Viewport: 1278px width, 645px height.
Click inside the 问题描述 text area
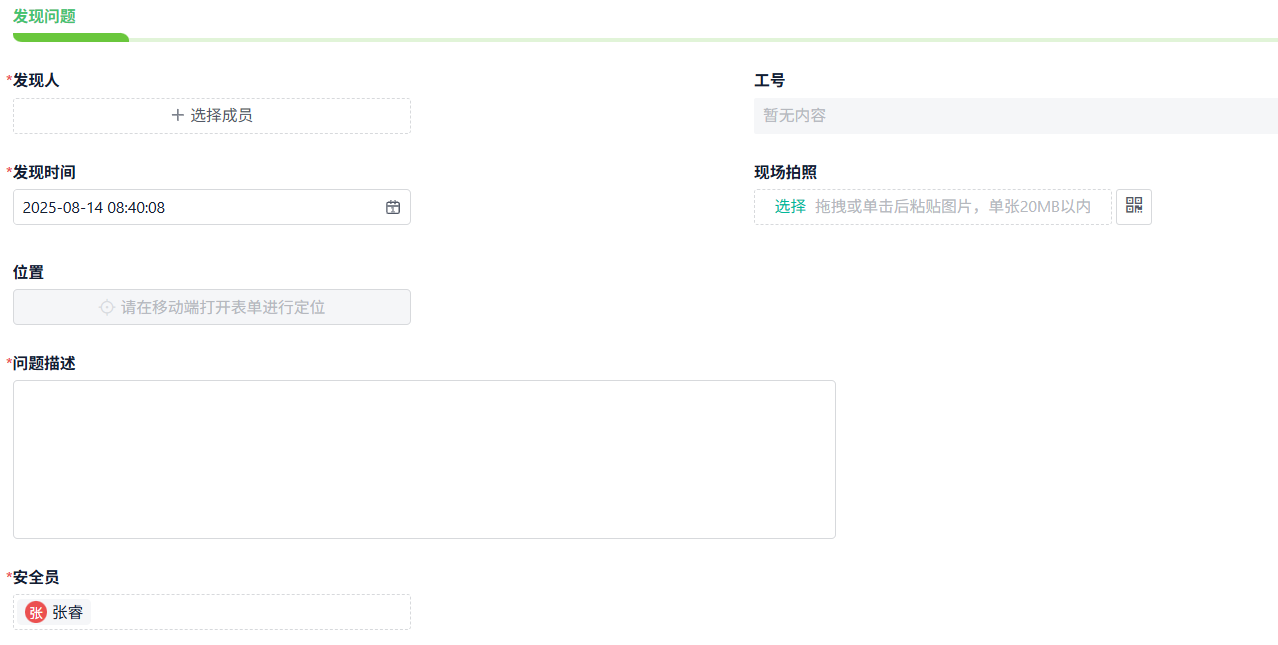[424, 458]
